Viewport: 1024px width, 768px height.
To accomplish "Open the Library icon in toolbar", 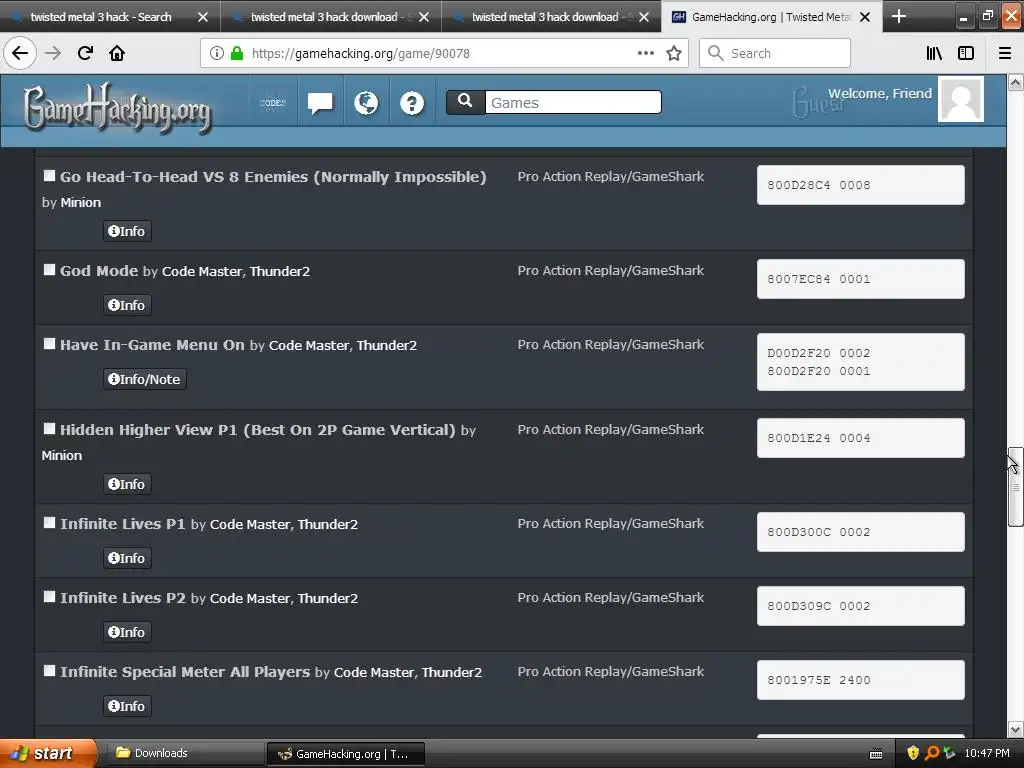I will click(934, 53).
